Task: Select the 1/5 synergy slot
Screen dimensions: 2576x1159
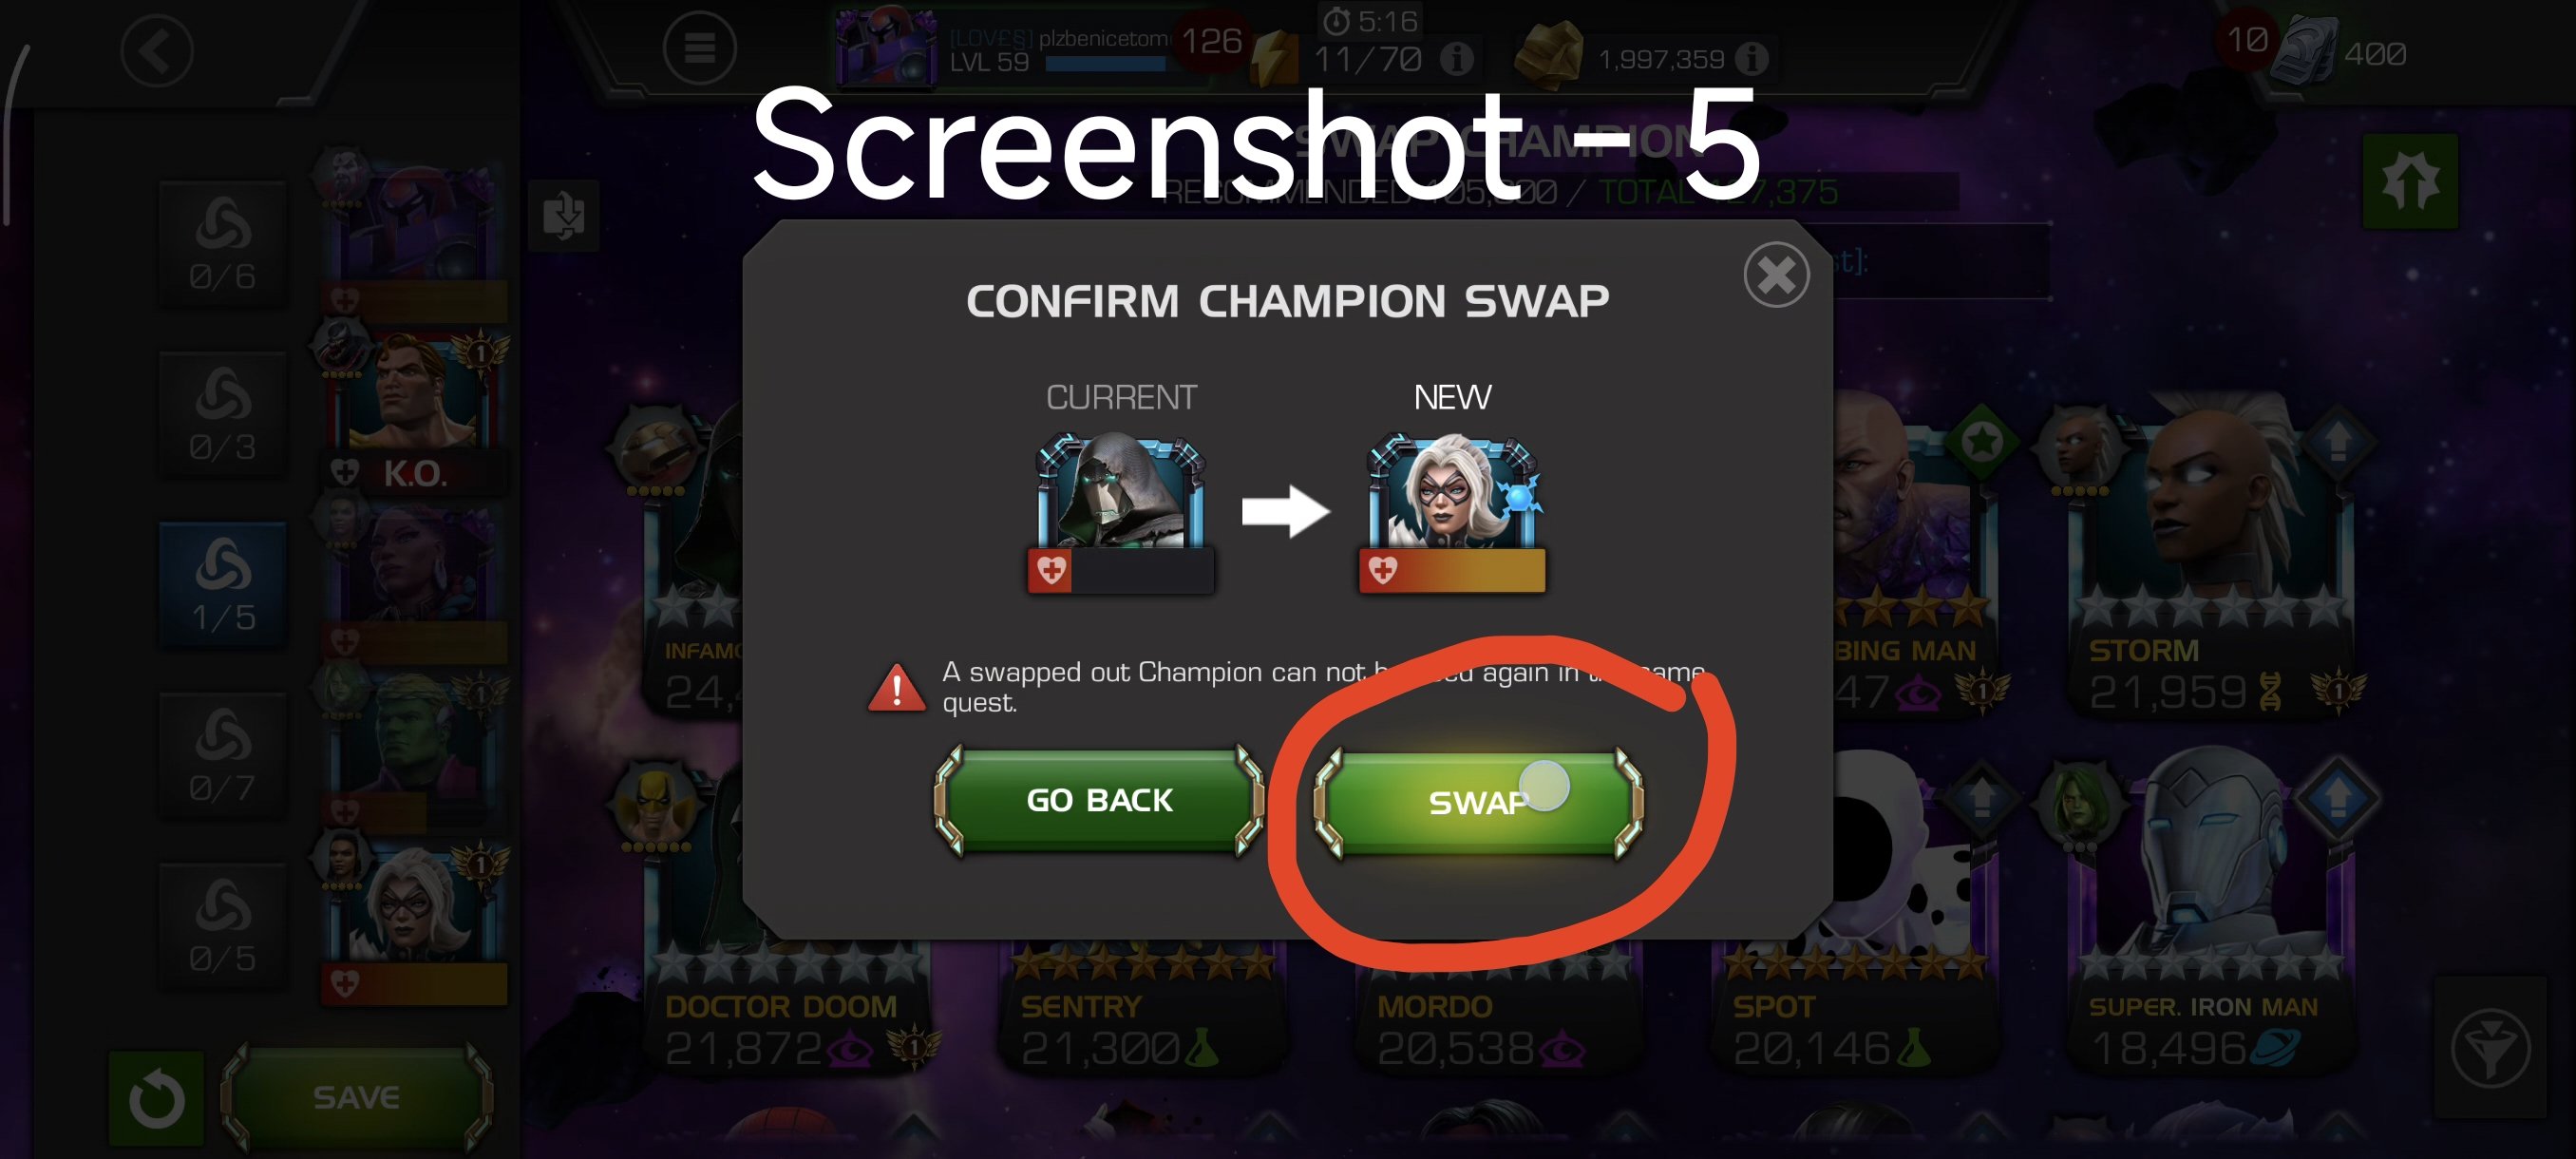Action: pyautogui.click(x=223, y=586)
